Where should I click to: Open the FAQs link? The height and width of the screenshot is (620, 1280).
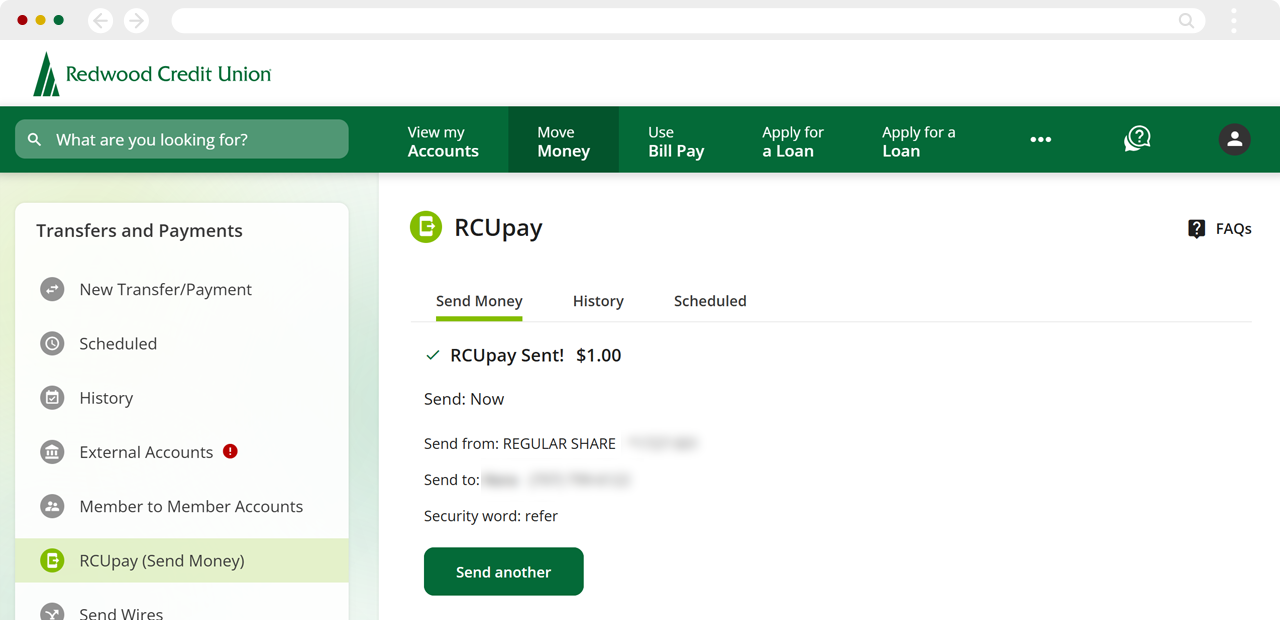coord(1219,229)
